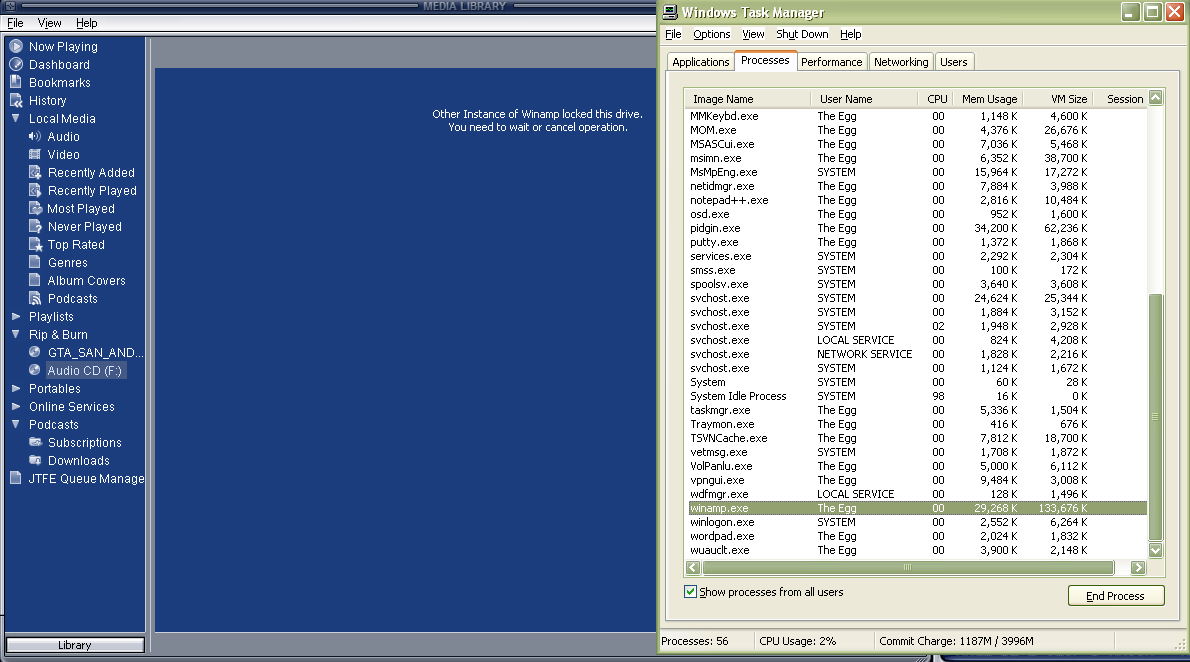Sort processes by User Name column
This screenshot has width=1190, height=662.
tap(864, 99)
